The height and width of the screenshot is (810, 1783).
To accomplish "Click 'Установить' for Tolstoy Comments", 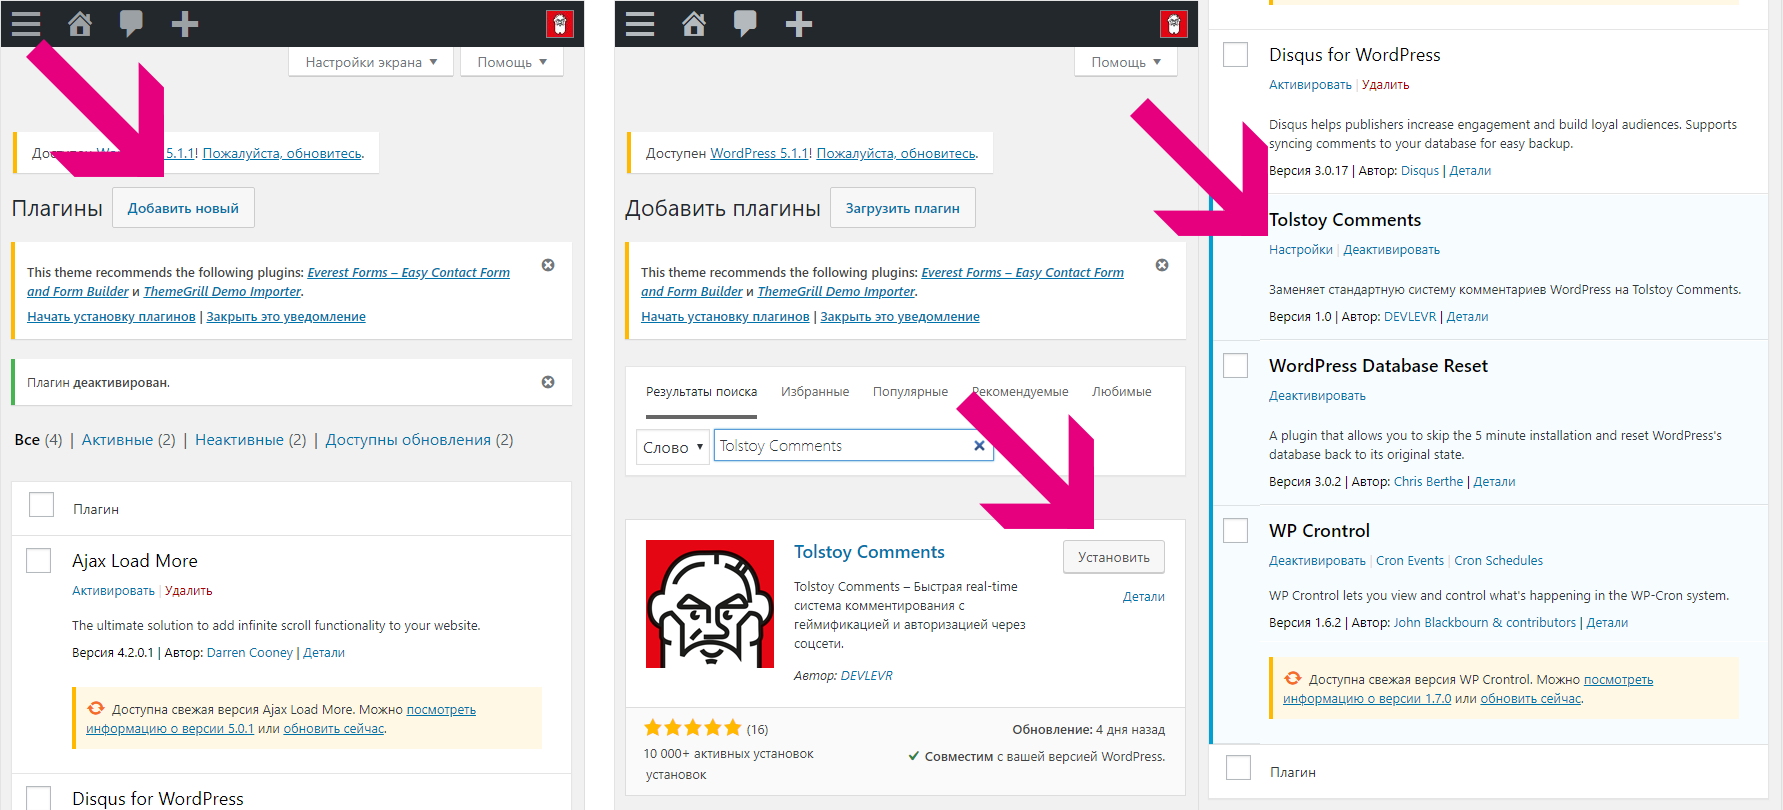I will click(x=1114, y=557).
